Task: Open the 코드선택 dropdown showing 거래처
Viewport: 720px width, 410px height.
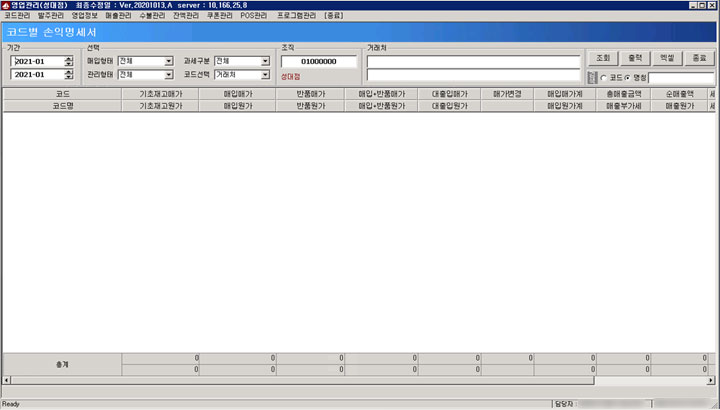Action: [265, 74]
